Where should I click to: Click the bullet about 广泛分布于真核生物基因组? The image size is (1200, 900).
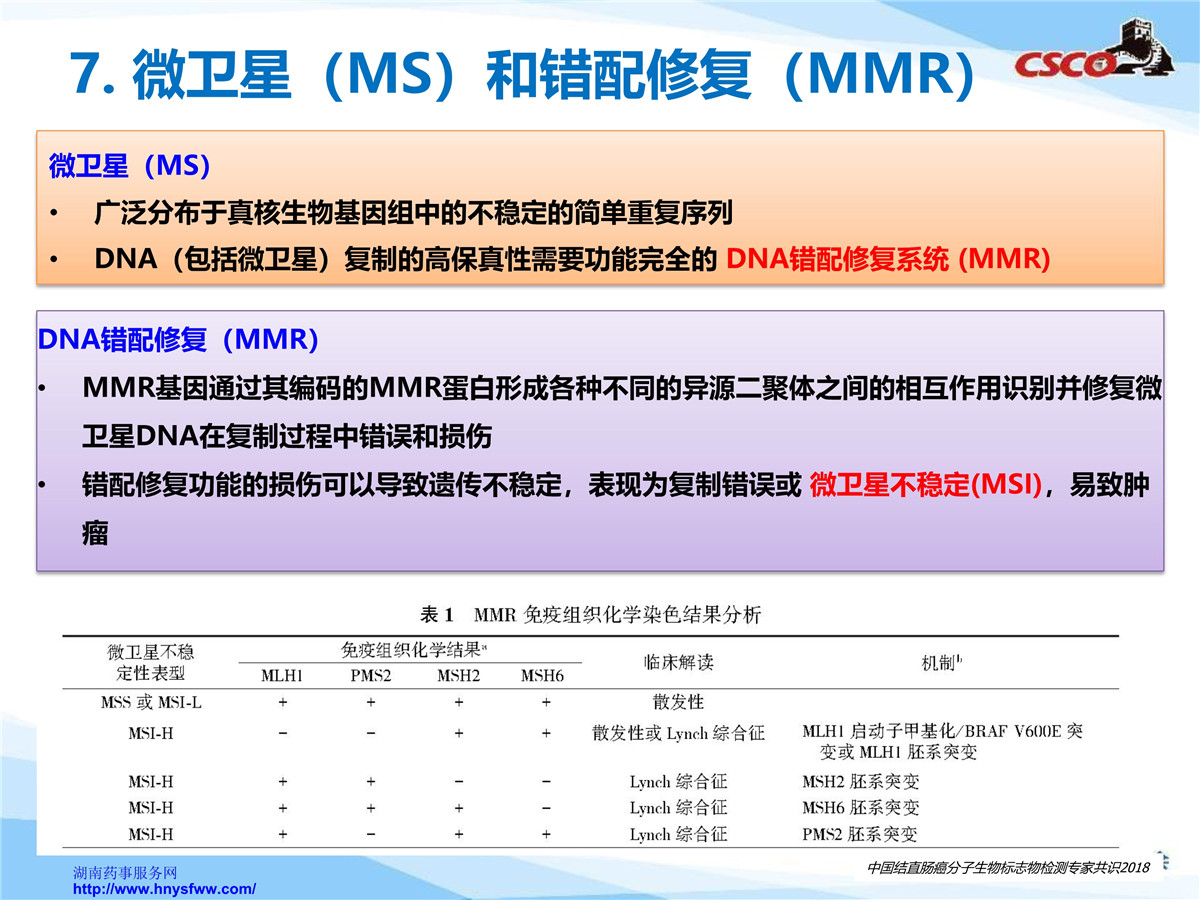414,213
